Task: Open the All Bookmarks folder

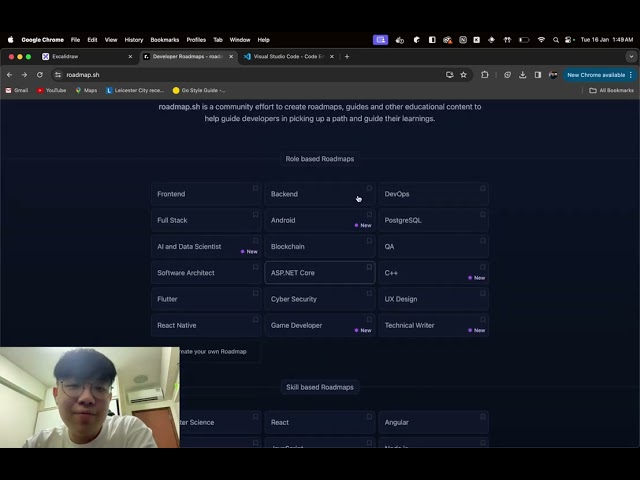Action: coord(611,91)
